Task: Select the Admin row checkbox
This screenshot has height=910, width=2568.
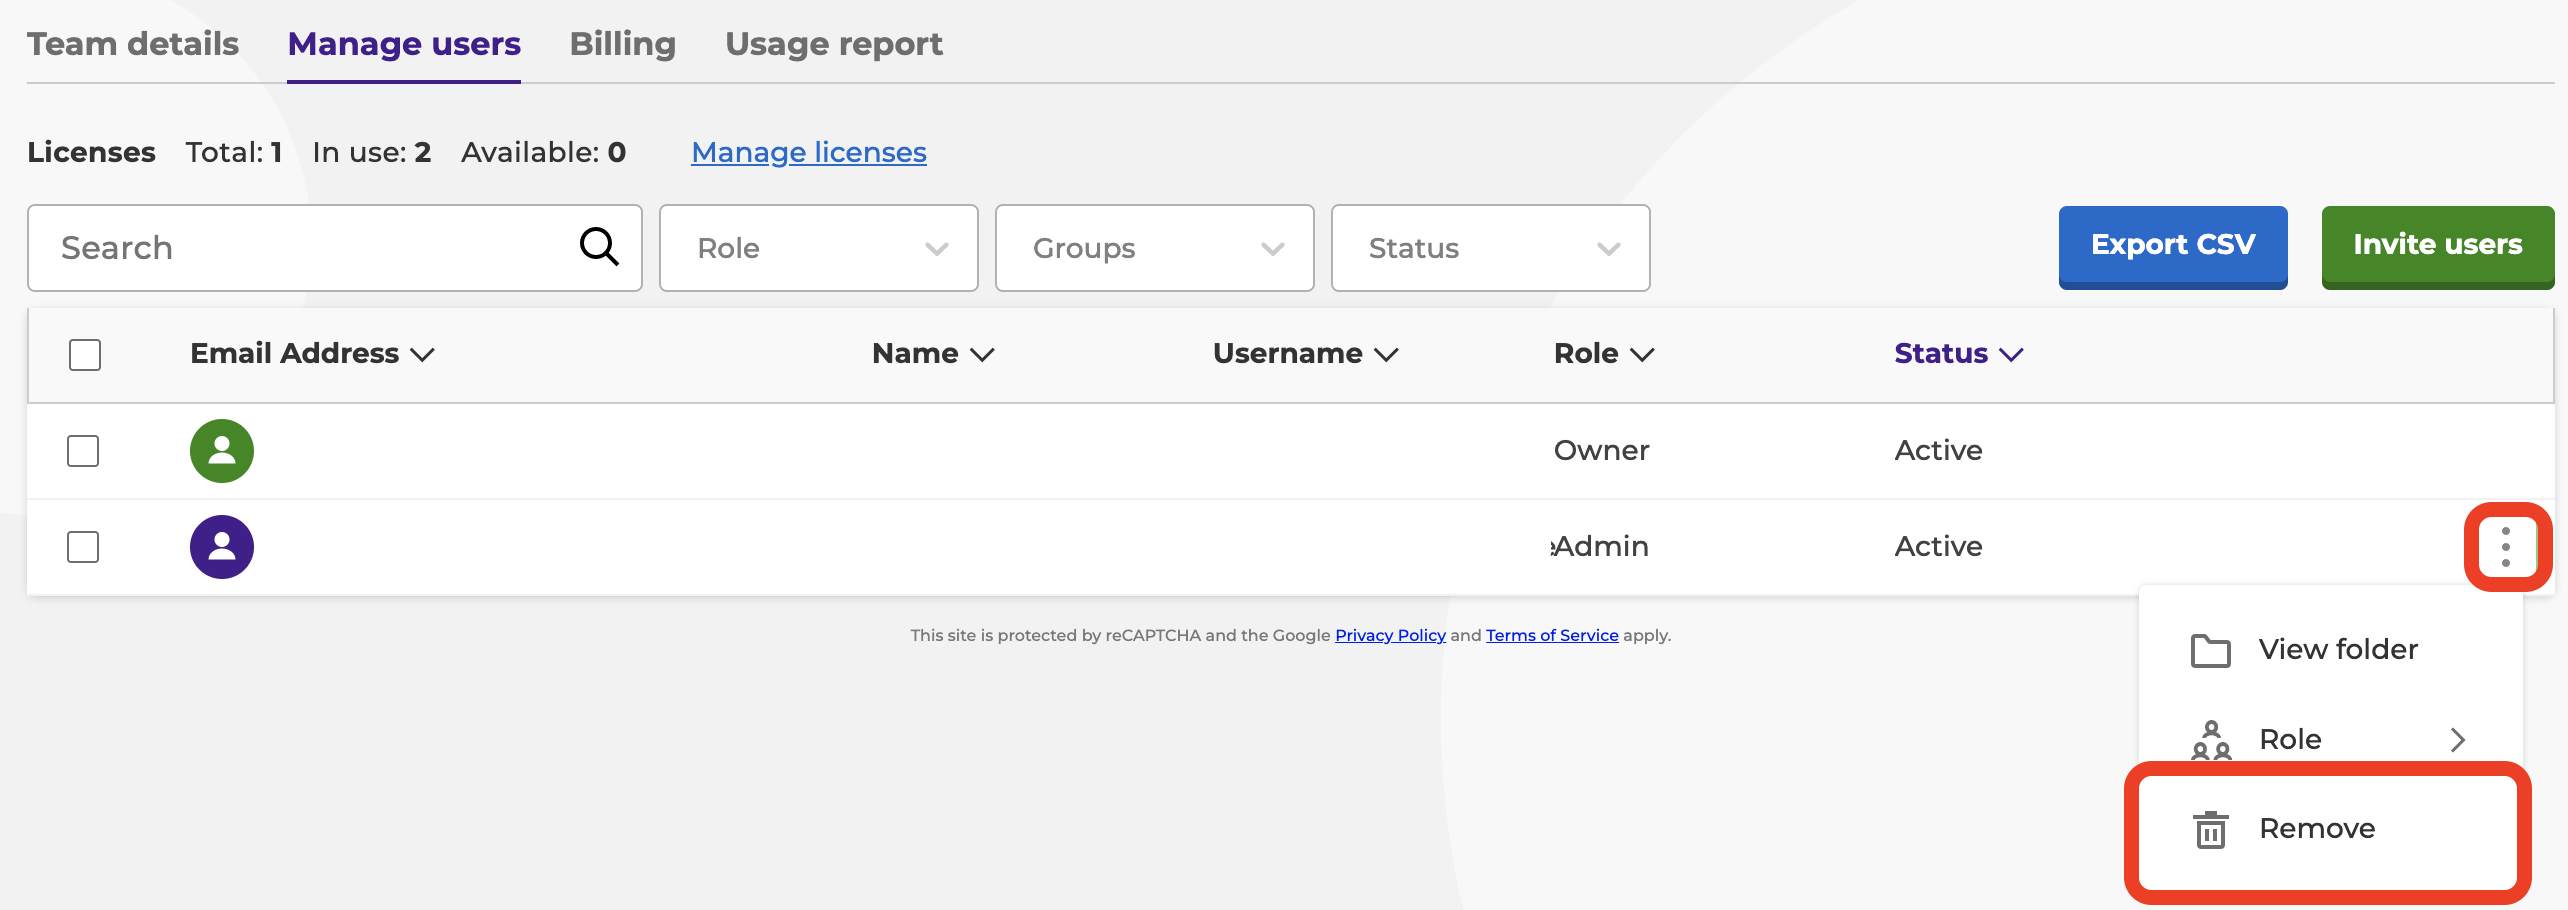Action: point(83,547)
